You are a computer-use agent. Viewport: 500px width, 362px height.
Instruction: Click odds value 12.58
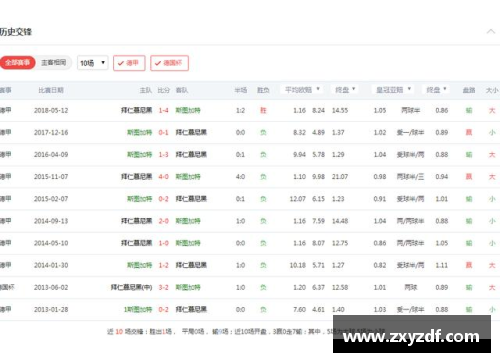point(340,287)
